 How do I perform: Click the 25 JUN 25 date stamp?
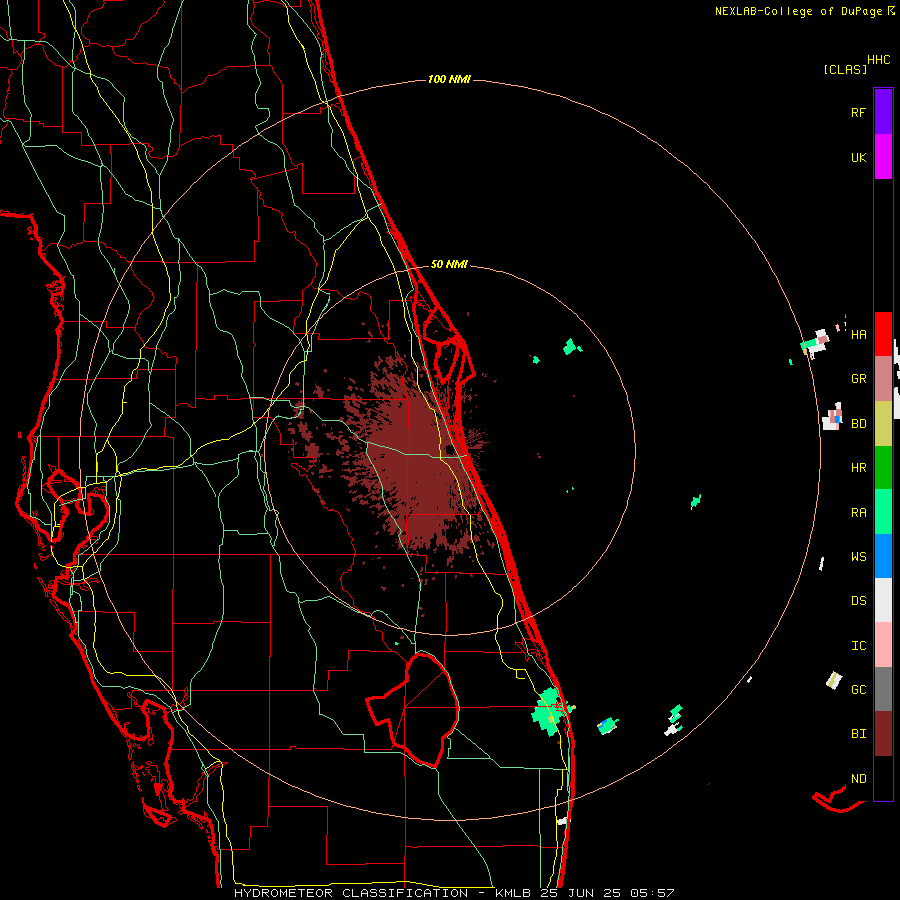[x=581, y=893]
